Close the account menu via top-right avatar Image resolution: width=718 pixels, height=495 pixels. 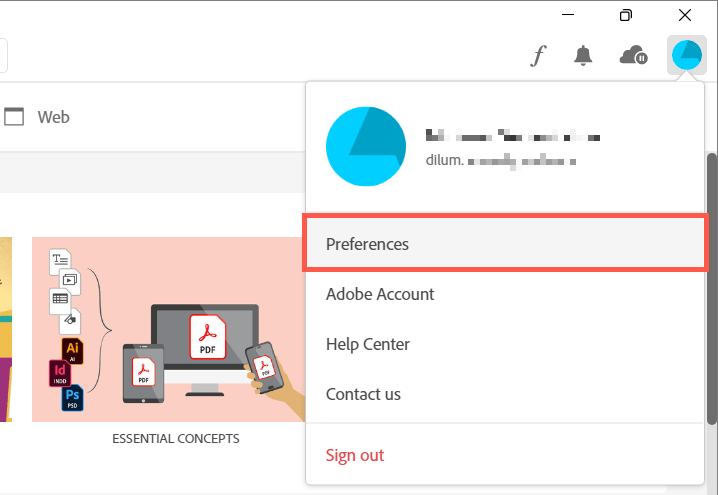point(686,56)
